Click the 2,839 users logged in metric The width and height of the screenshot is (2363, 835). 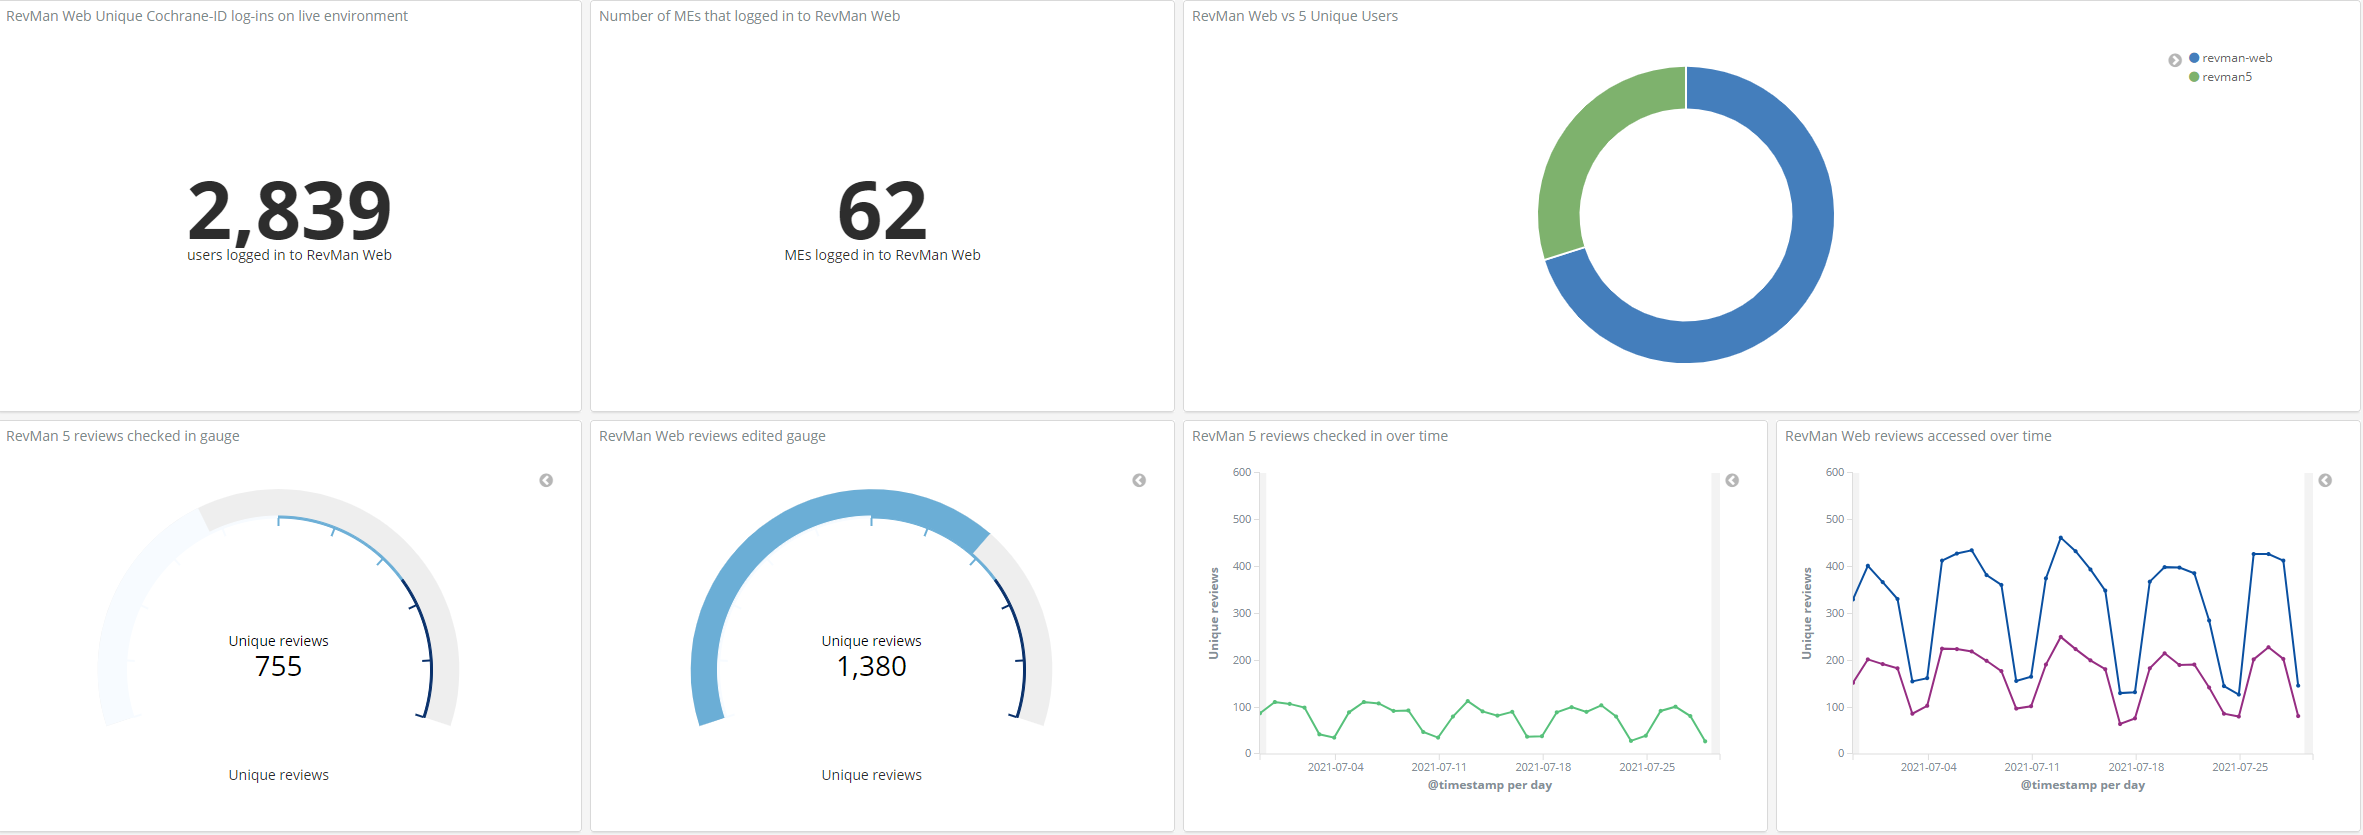[289, 210]
